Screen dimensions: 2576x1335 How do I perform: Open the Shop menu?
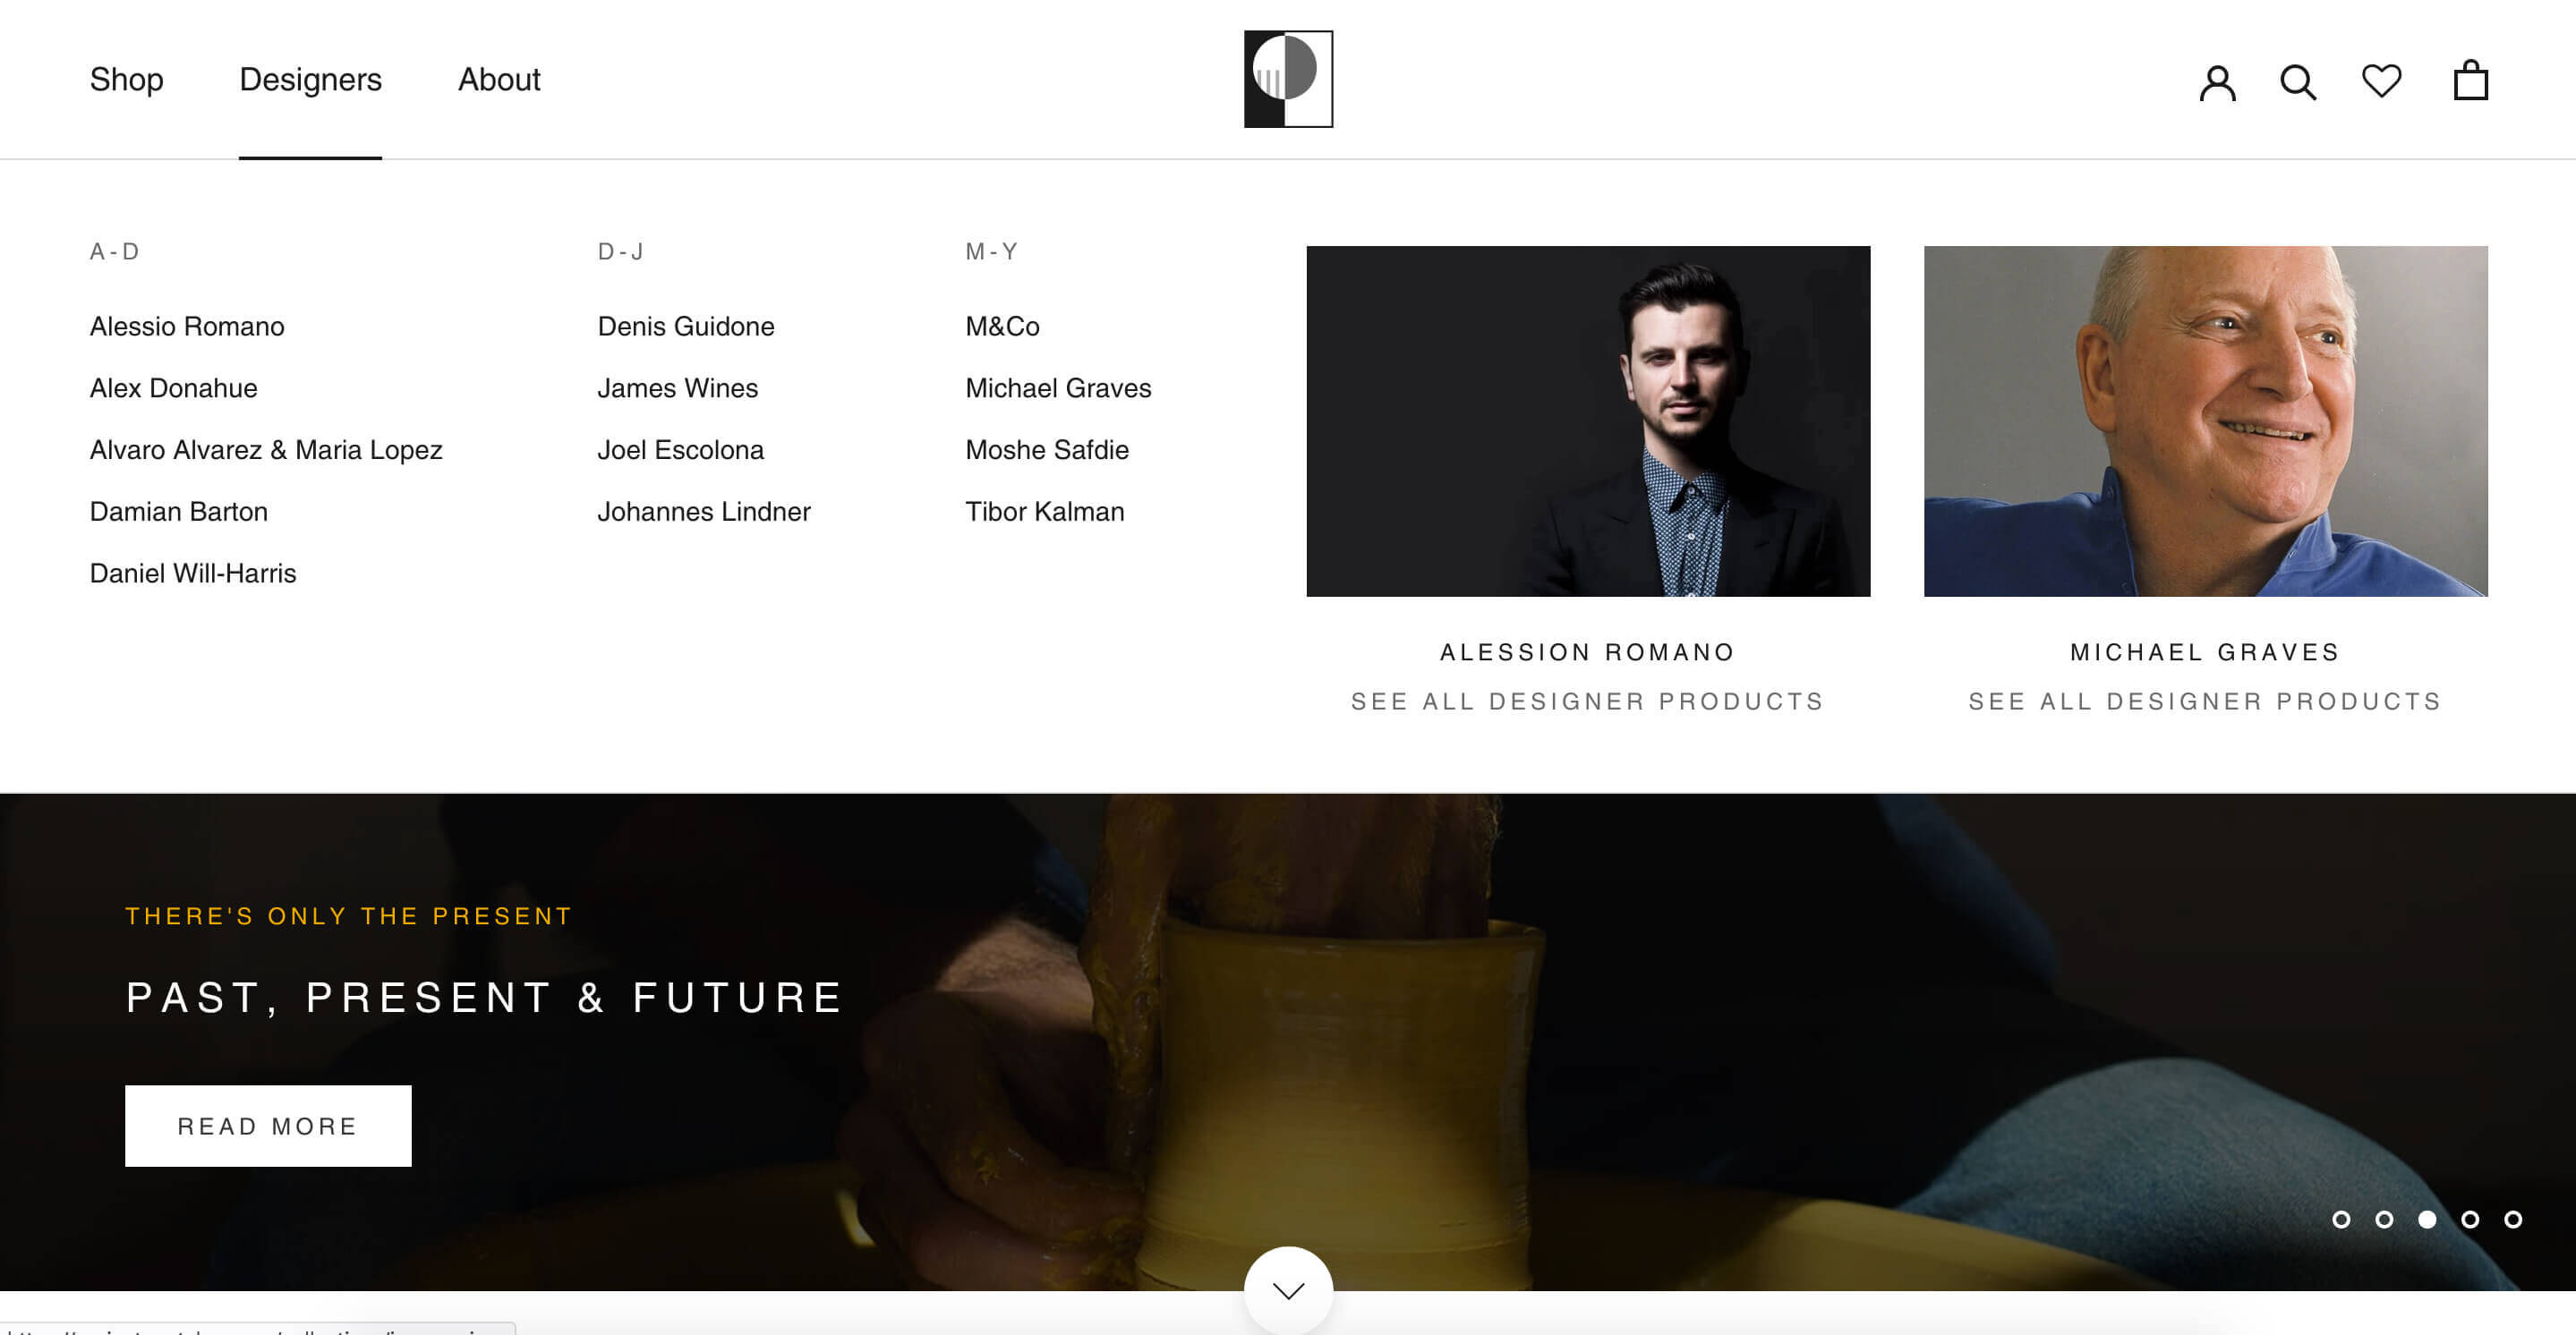[126, 79]
